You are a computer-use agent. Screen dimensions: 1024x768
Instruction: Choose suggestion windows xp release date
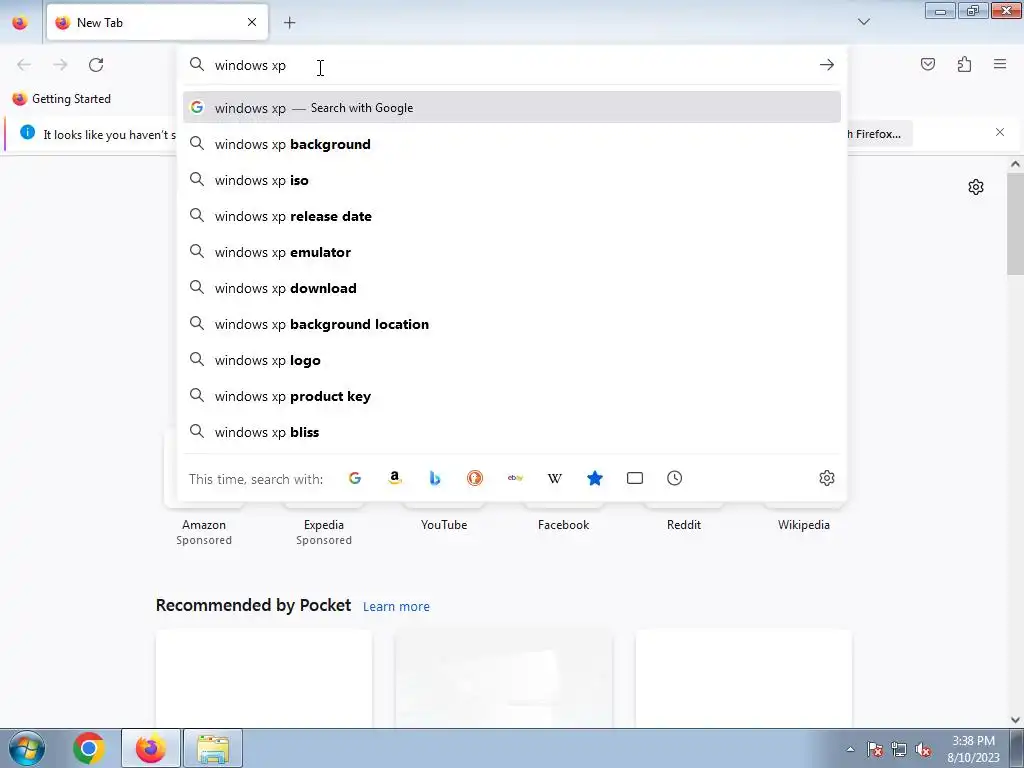[x=512, y=216]
